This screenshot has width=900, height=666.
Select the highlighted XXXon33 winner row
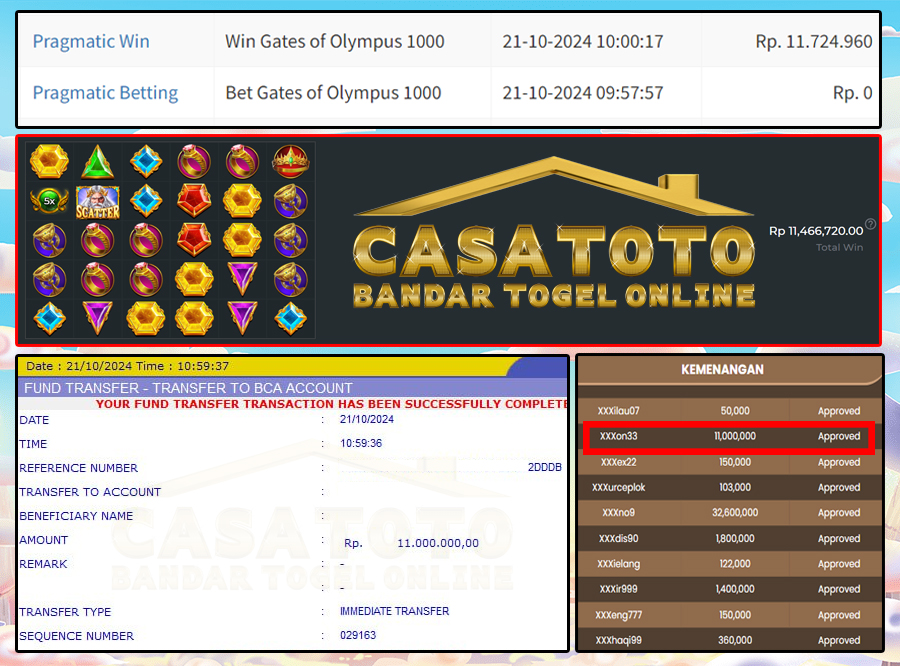tap(729, 436)
